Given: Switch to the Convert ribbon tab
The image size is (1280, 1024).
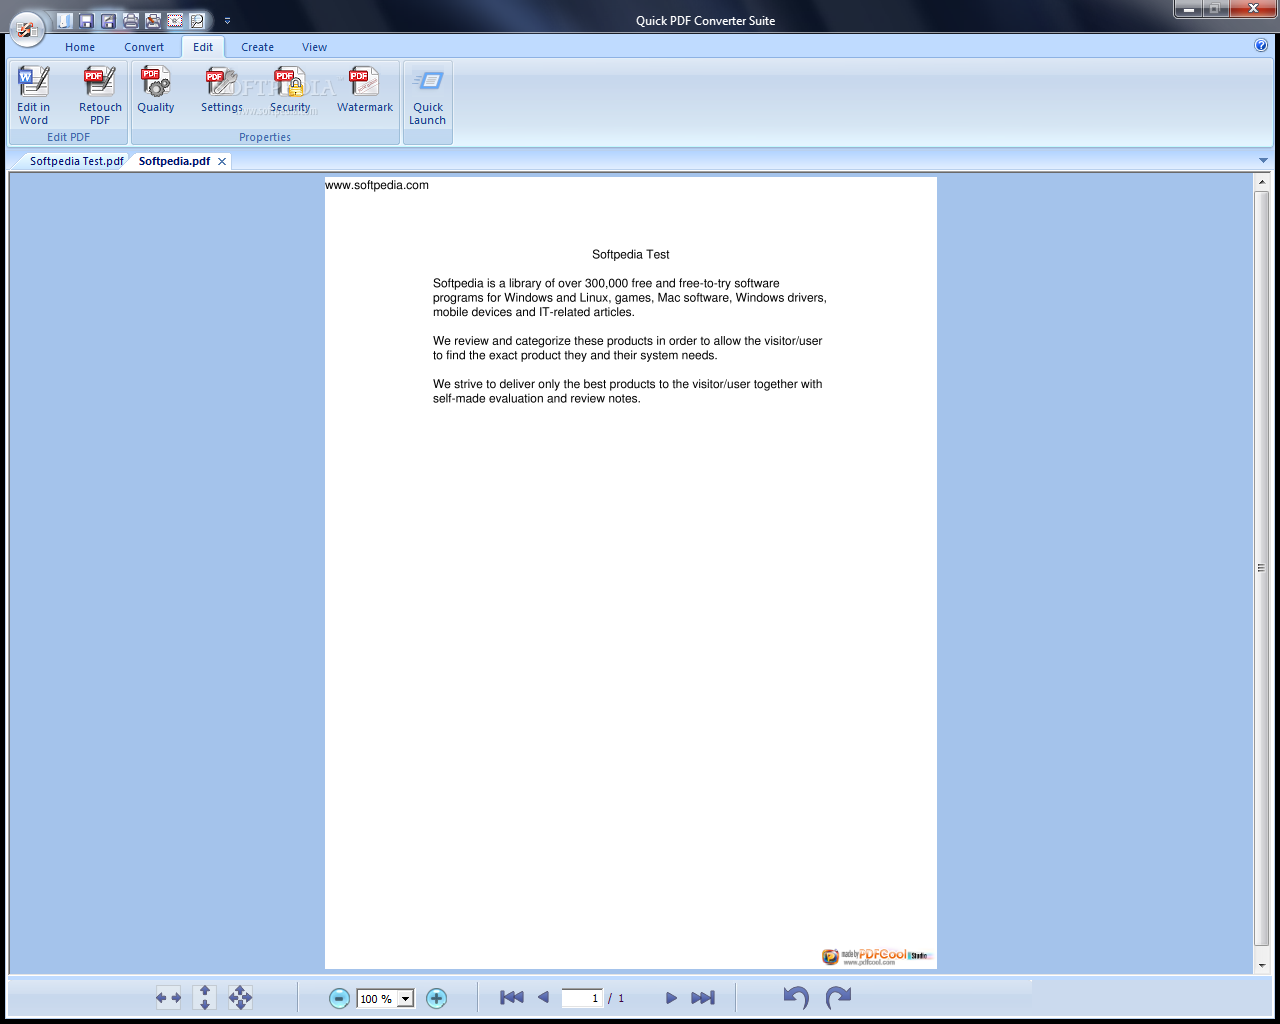Looking at the screenshot, I should coord(144,47).
